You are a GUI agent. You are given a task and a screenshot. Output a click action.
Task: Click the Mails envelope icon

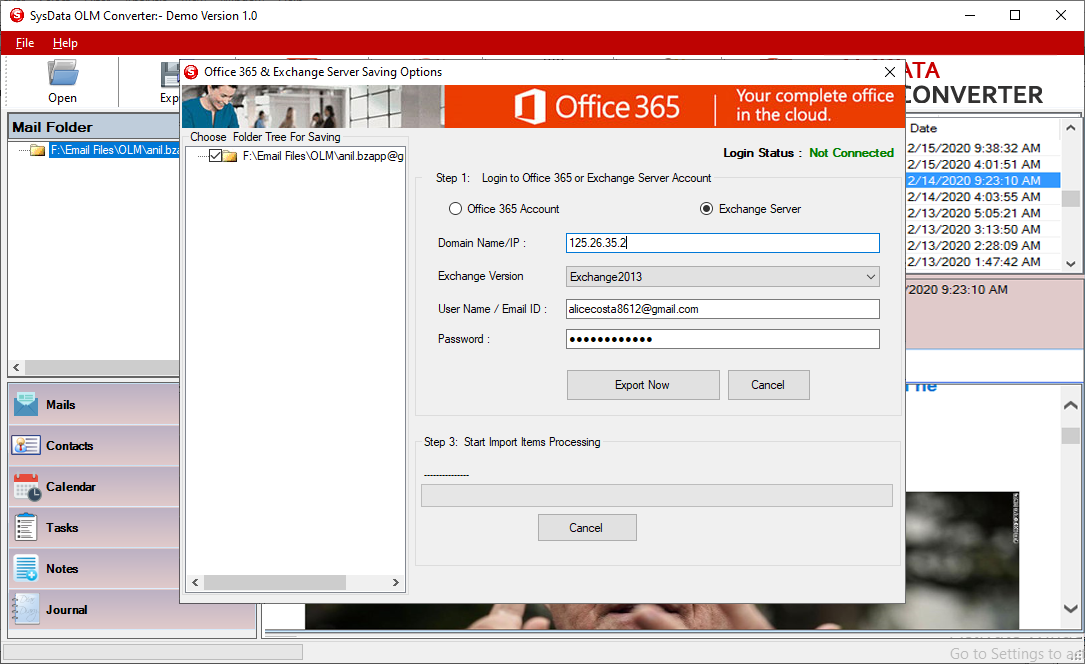(x=26, y=405)
